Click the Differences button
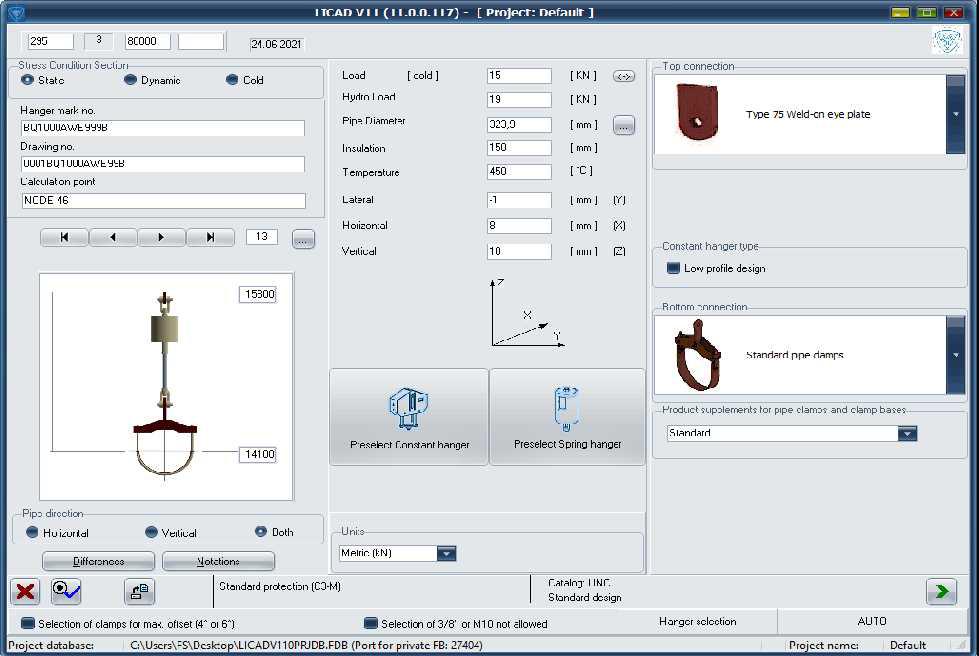 click(99, 561)
